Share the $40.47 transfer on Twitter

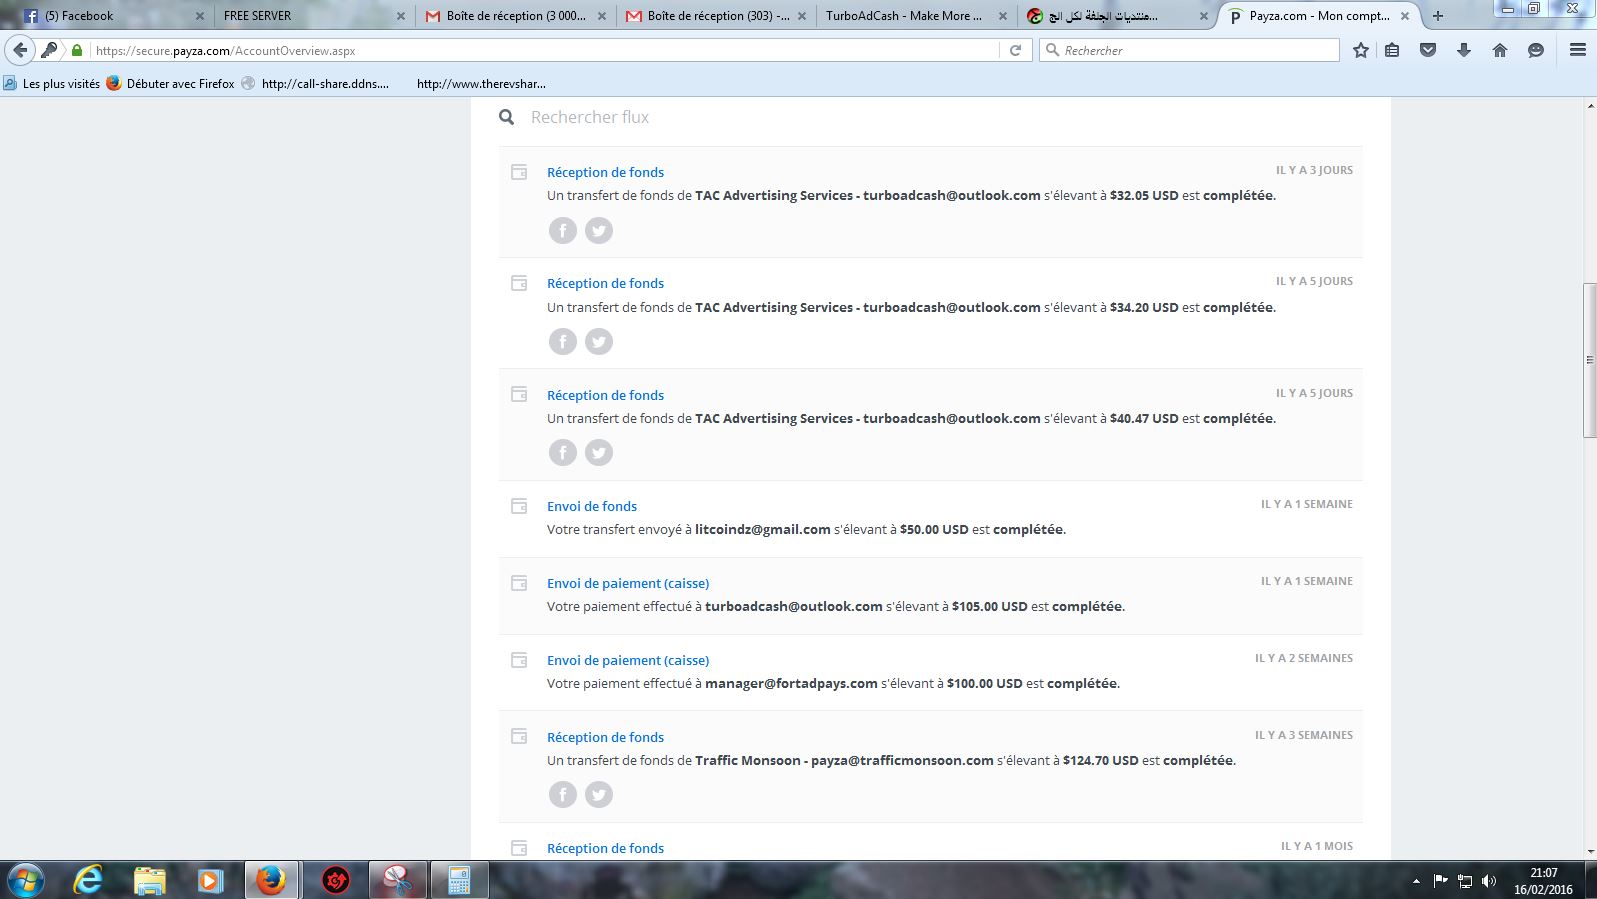[599, 452]
